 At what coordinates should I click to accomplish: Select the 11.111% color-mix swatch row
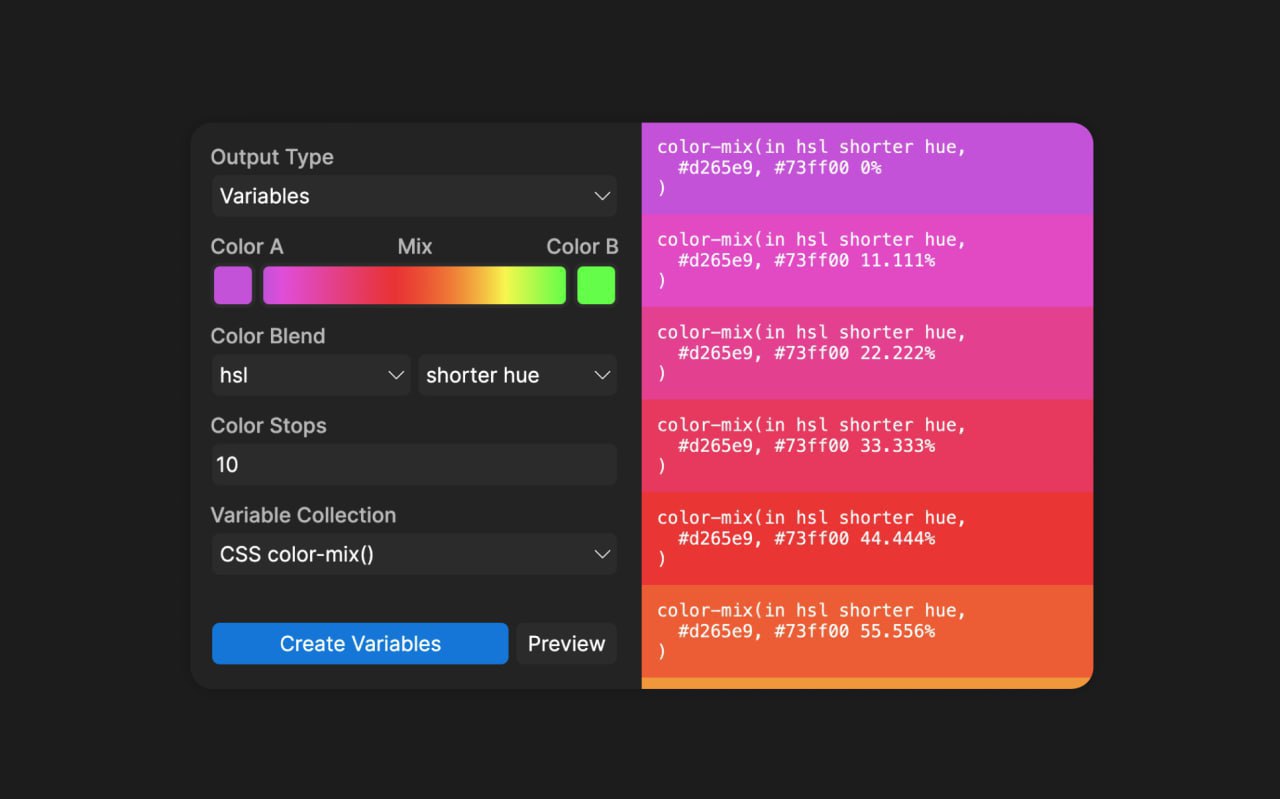tap(867, 260)
